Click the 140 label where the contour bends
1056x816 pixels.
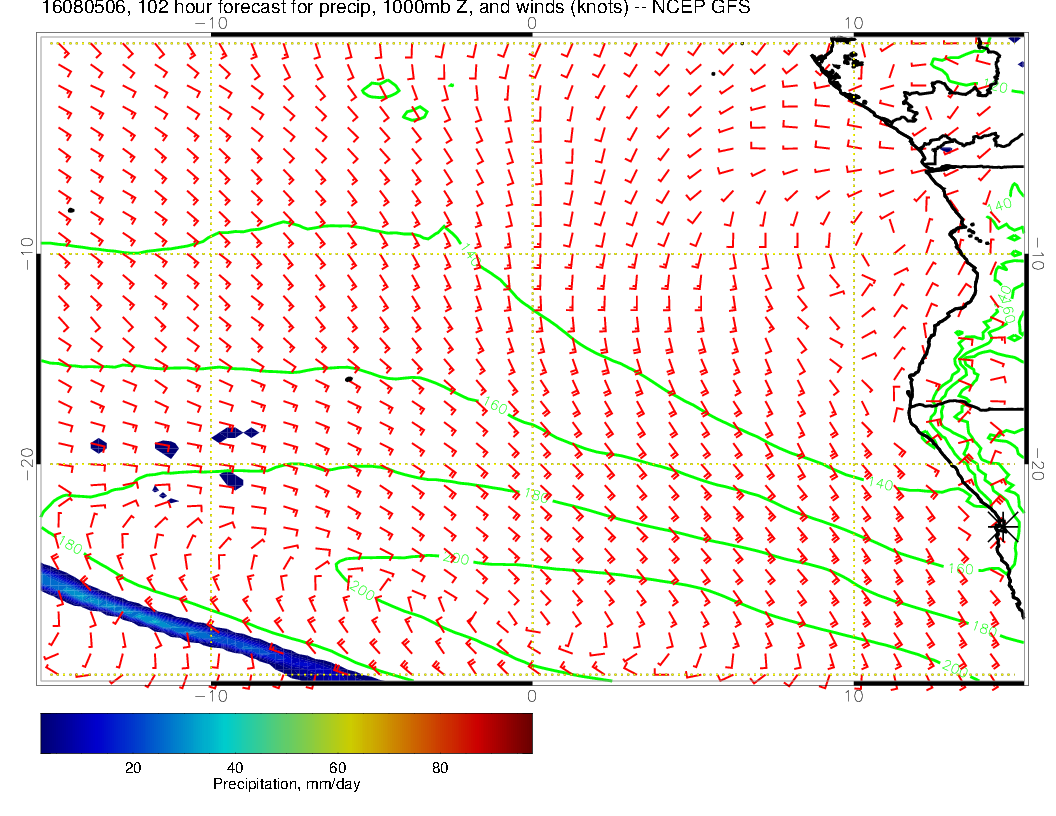(x=470, y=254)
